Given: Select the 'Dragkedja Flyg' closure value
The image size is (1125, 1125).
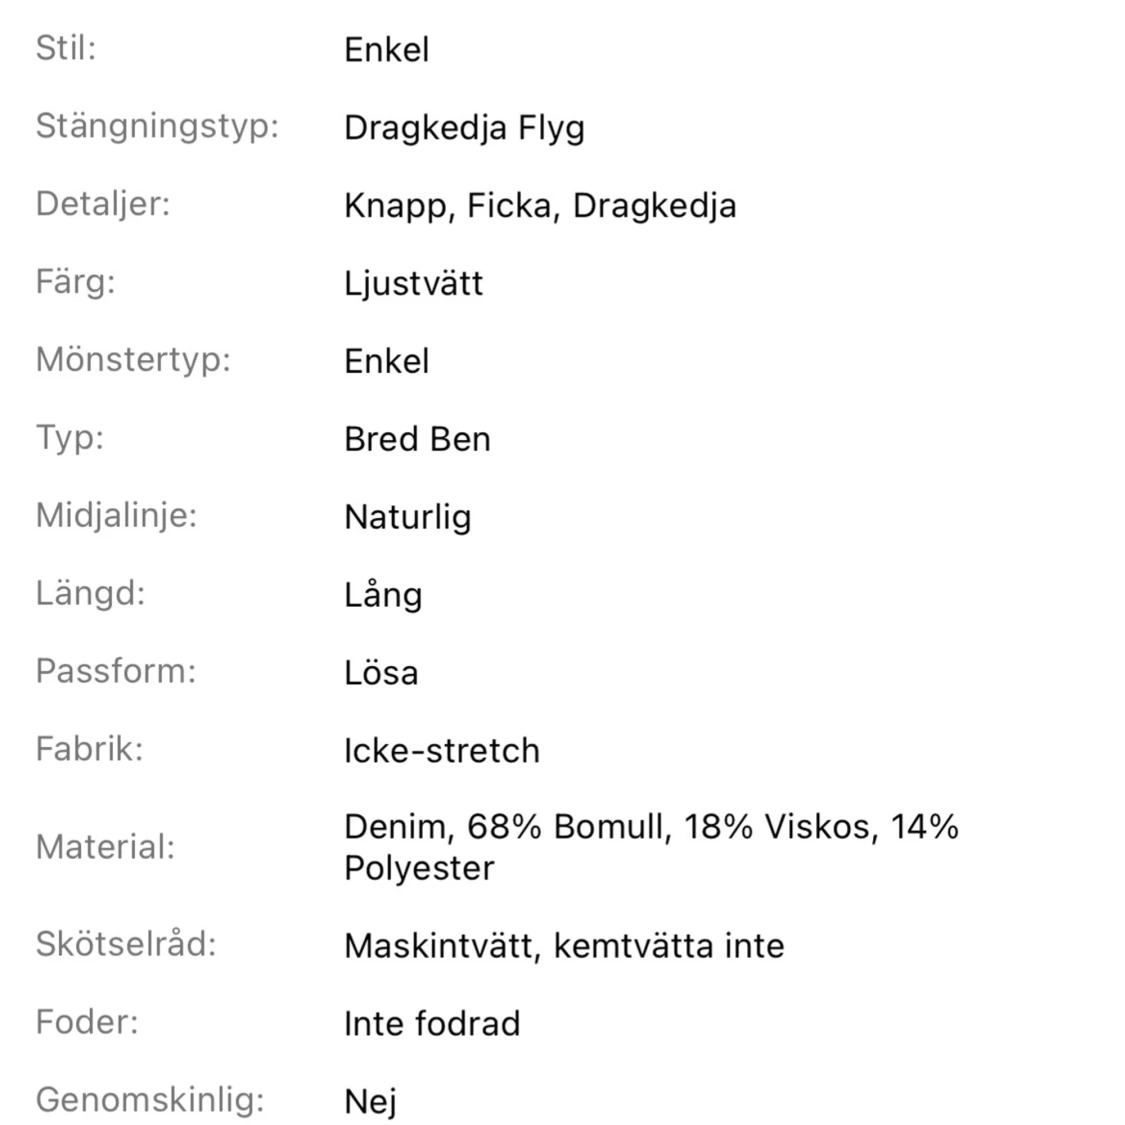Looking at the screenshot, I should coord(464,127).
